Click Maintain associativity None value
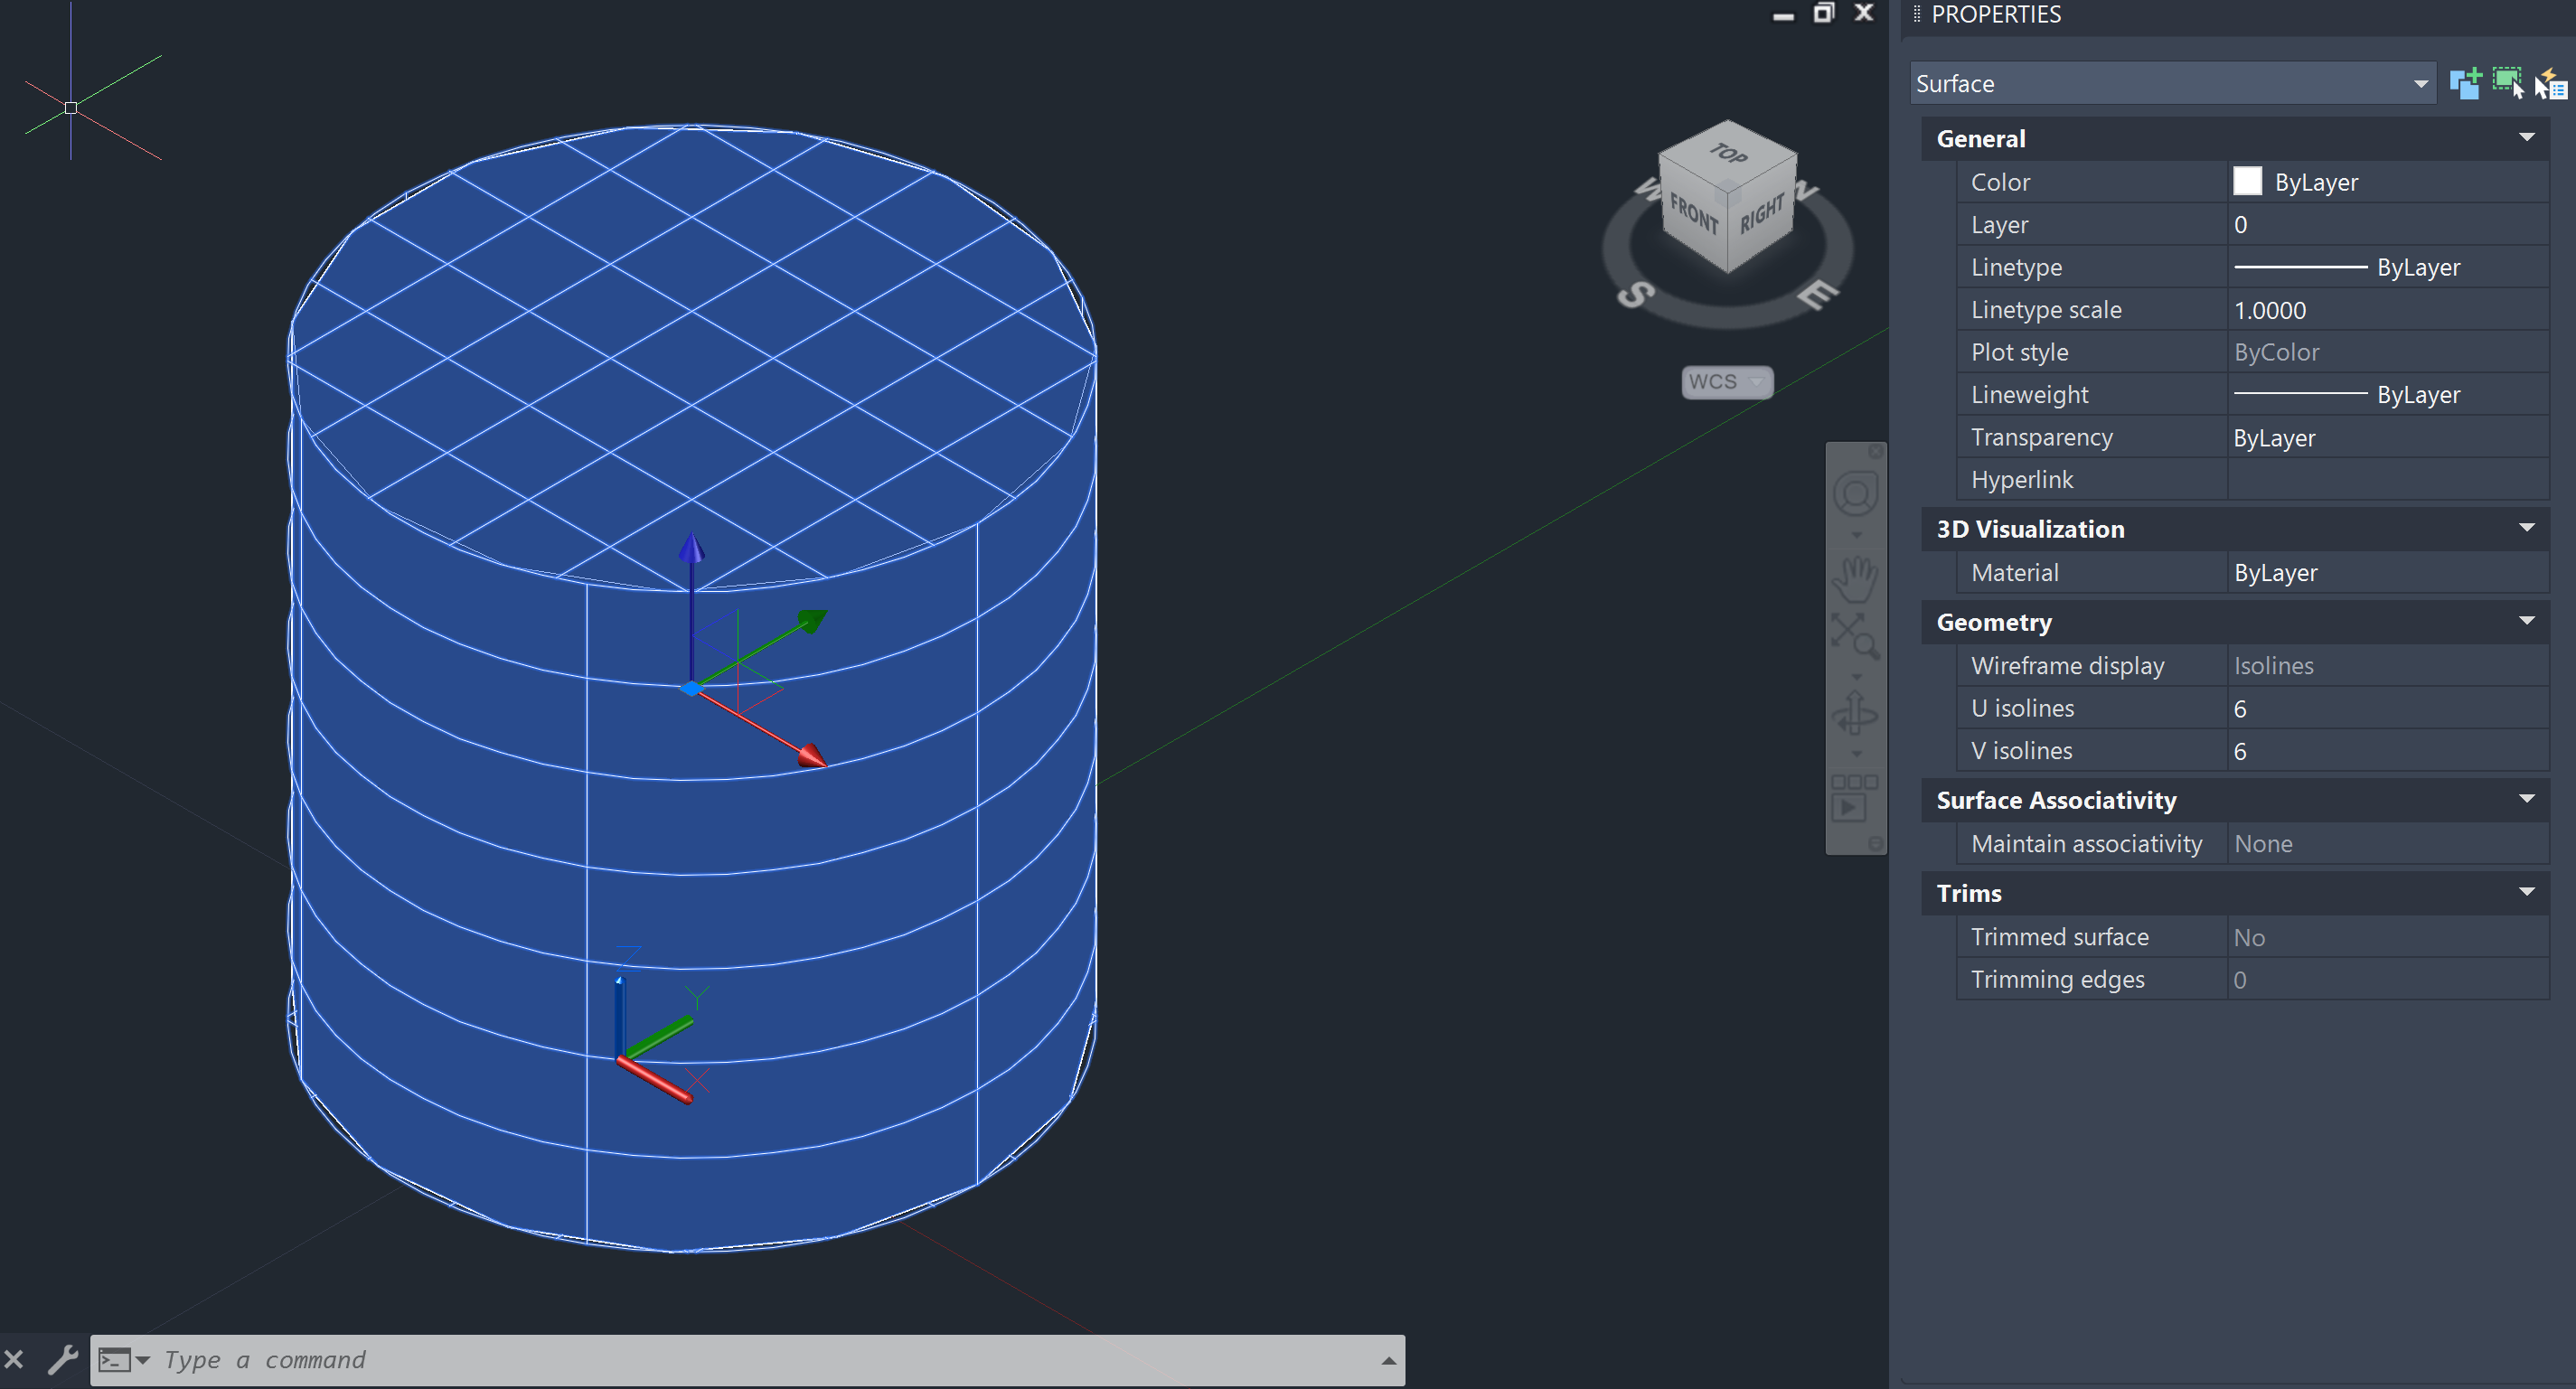The width and height of the screenshot is (2576, 1389). point(2388,844)
